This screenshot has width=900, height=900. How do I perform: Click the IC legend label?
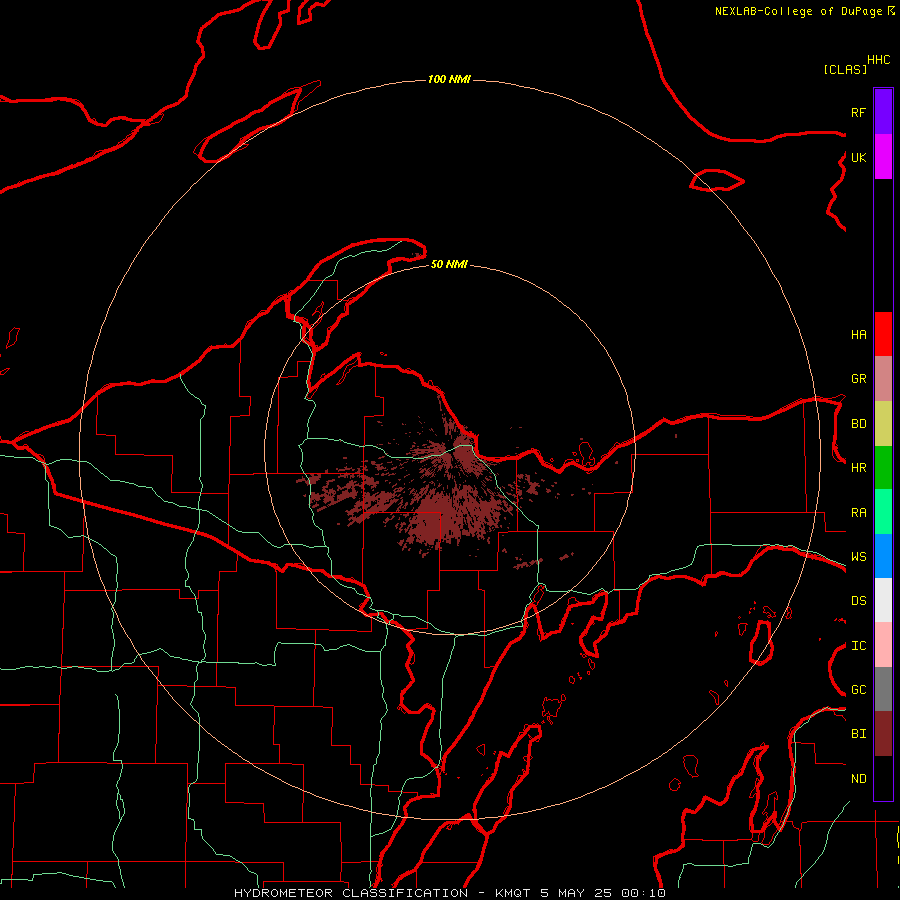(858, 646)
